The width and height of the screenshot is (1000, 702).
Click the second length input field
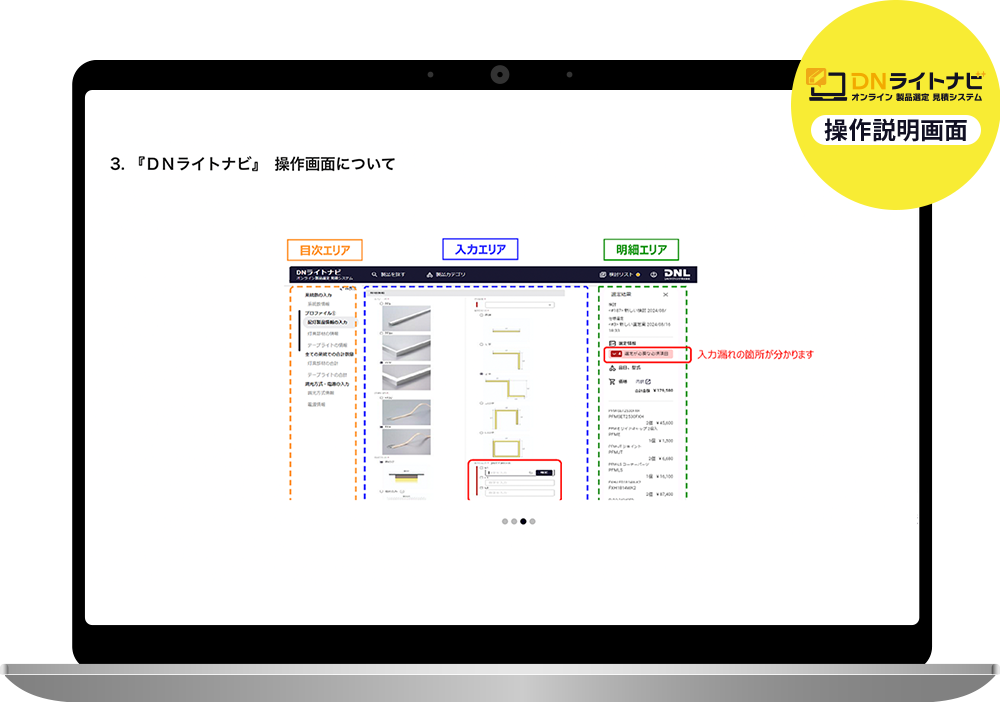click(x=520, y=483)
